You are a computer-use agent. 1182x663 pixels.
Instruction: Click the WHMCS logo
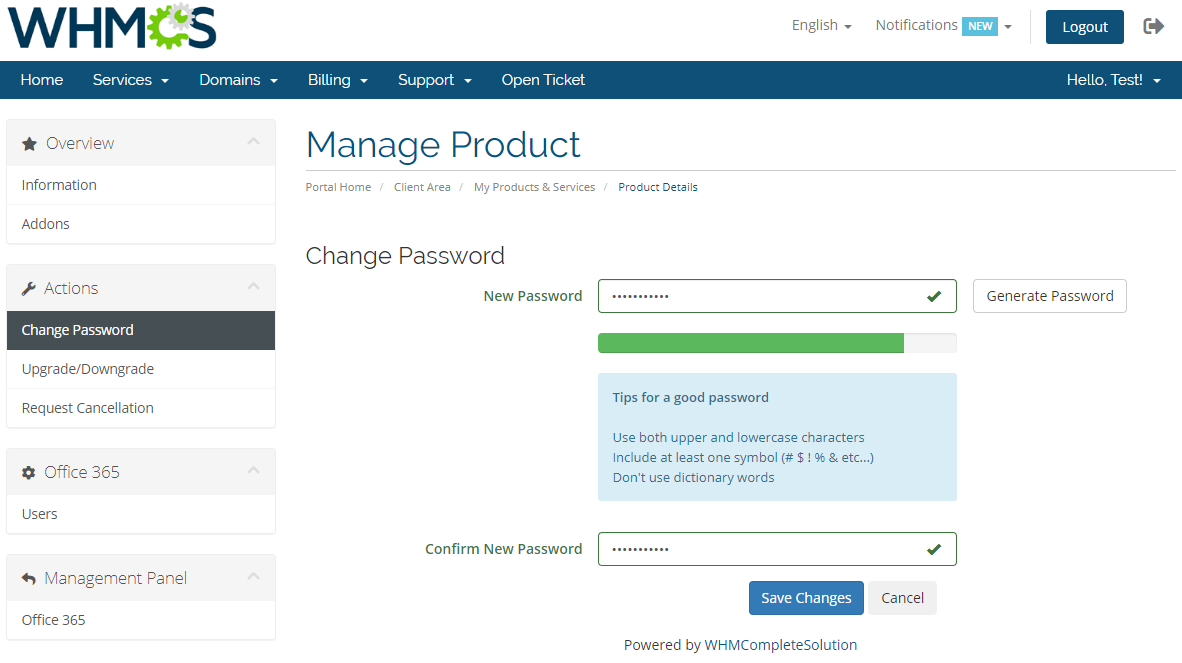pos(110,27)
